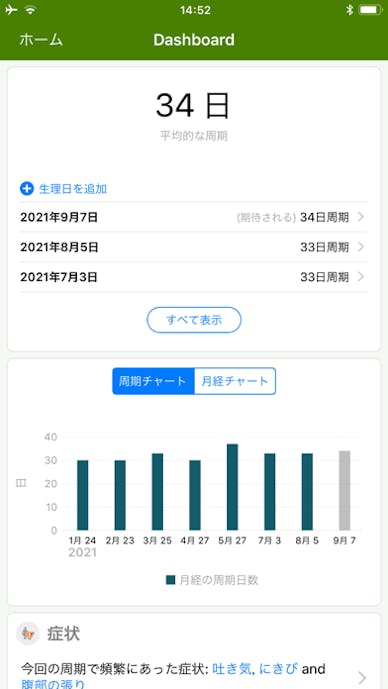
Task: Tap the 月経の周期日数 legend square
Action: [170, 580]
